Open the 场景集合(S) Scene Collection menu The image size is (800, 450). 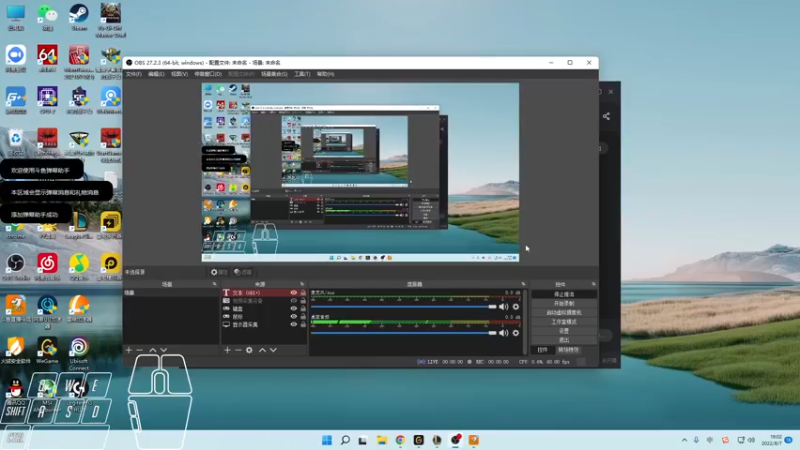(x=274, y=74)
